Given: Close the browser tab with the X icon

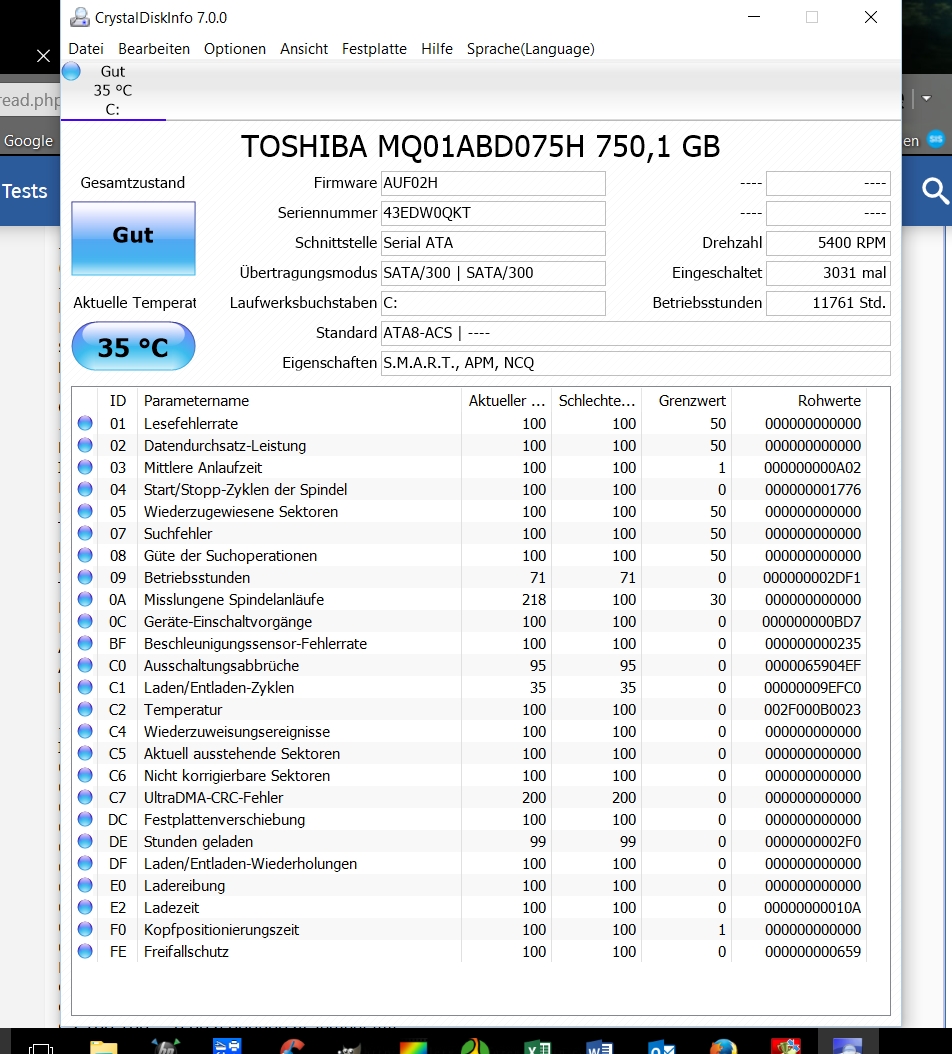Looking at the screenshot, I should pos(44,56).
